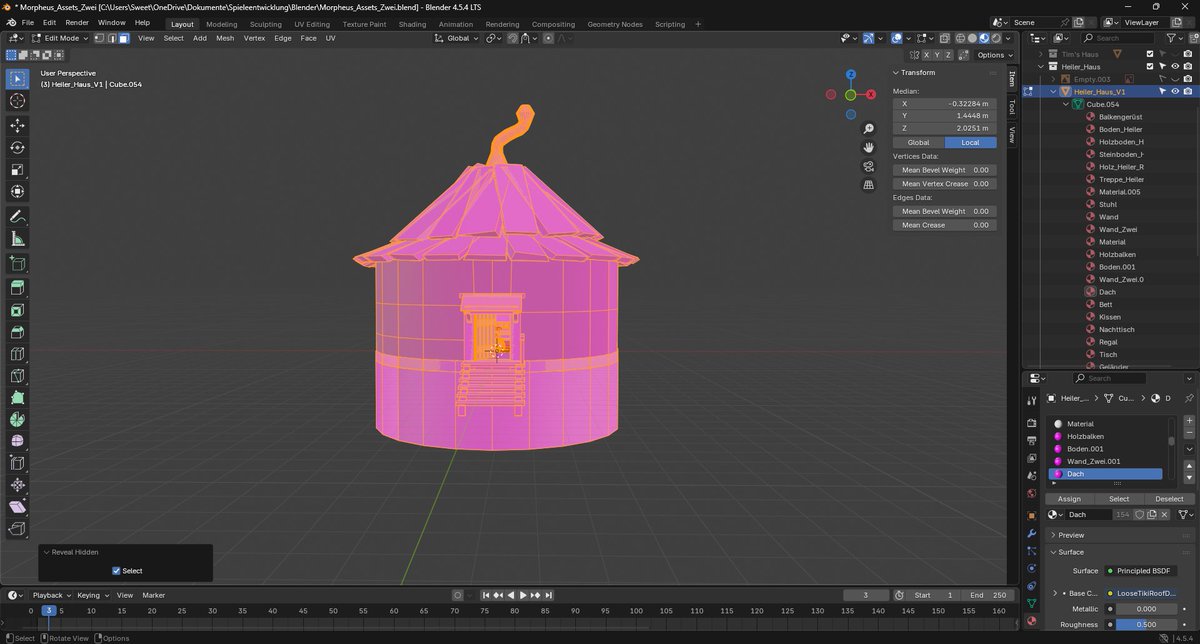Enable rendered viewport shading mode
This screenshot has height=644, width=1200.
pyautogui.click(x=996, y=38)
